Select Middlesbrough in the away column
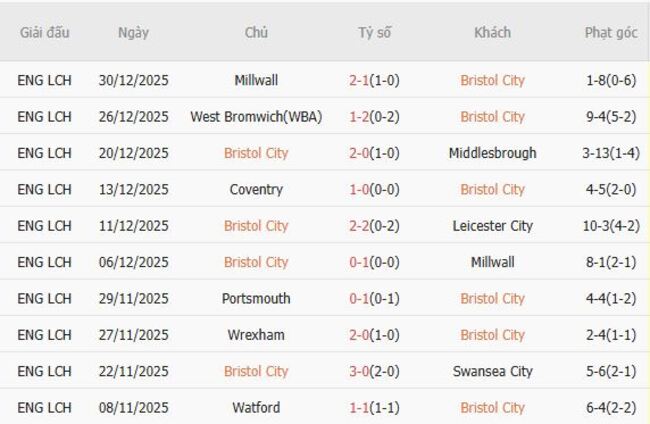Screen dimensions: 650x424 coord(492,153)
